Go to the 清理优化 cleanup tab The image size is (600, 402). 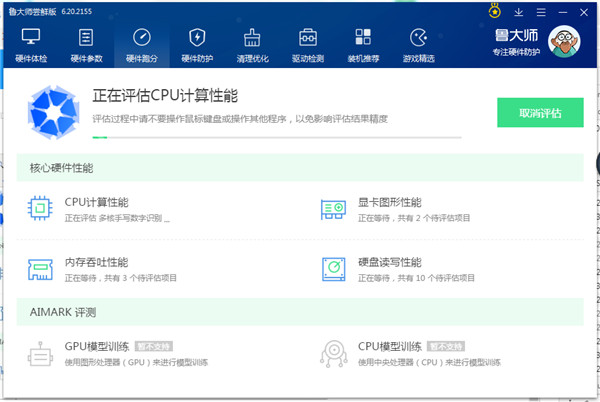tap(252, 45)
